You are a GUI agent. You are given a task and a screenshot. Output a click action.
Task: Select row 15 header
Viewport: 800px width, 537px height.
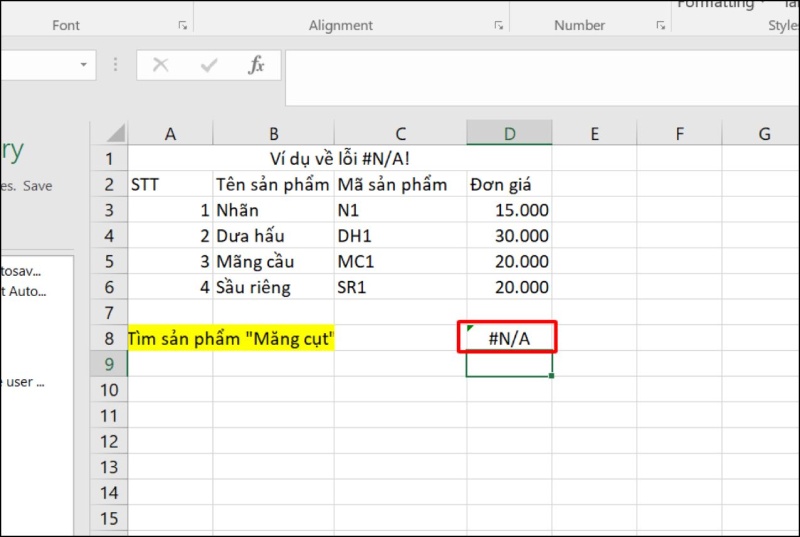point(109,518)
